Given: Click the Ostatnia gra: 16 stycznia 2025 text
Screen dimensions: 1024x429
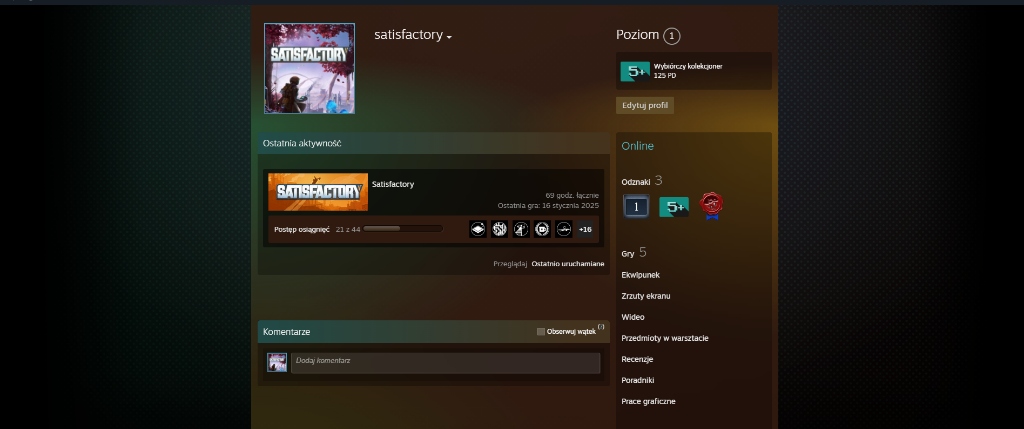Looking at the screenshot, I should point(548,205).
